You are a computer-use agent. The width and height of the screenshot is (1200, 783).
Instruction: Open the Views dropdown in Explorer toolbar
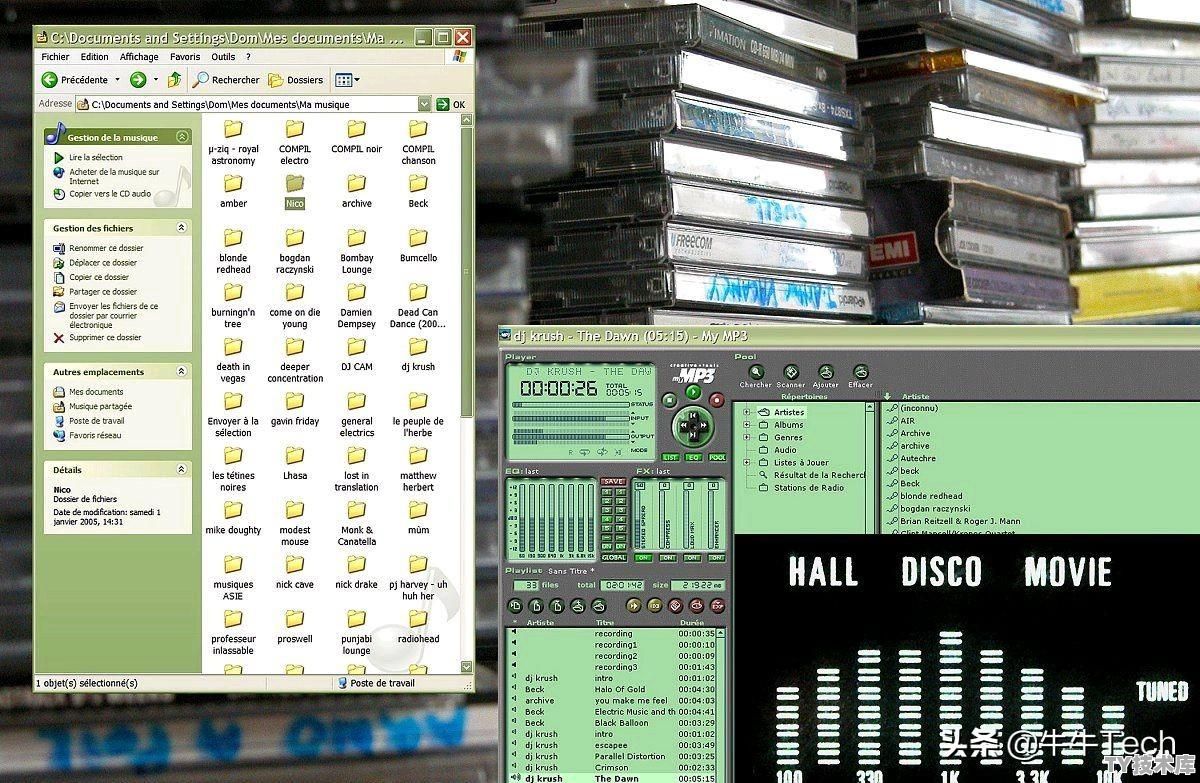click(x=347, y=80)
